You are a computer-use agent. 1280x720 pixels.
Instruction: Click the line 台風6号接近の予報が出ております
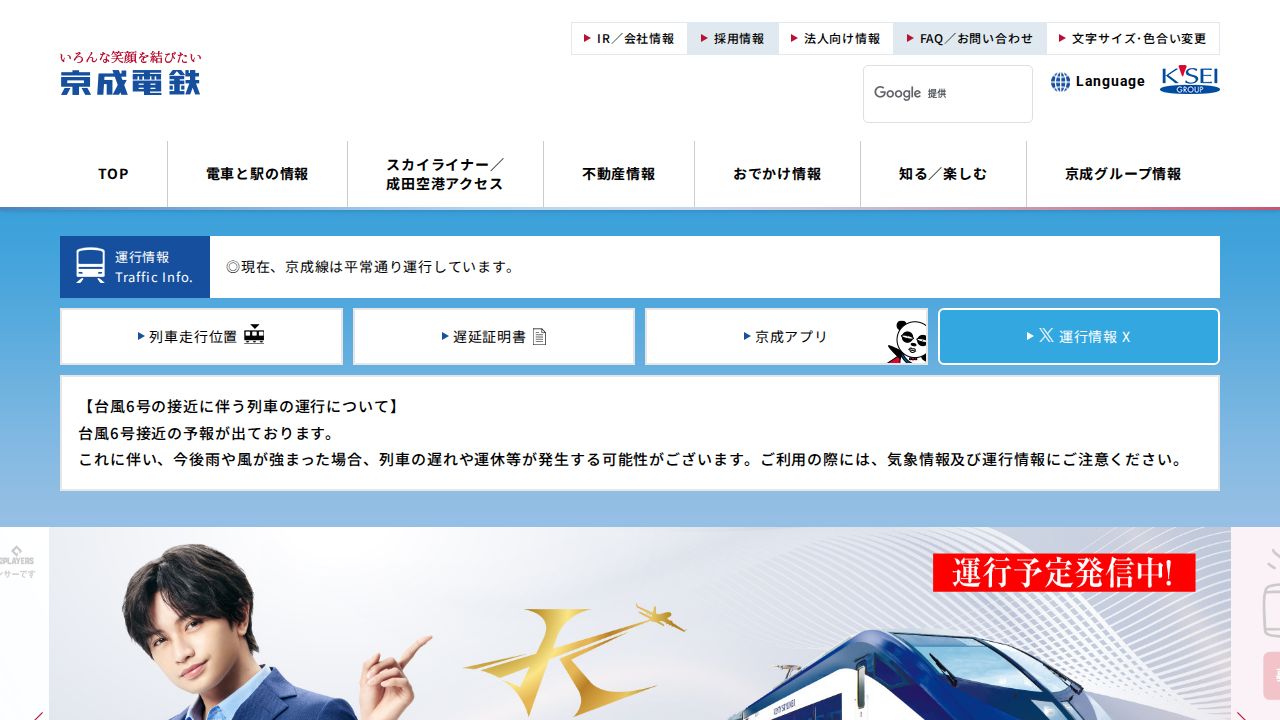206,433
